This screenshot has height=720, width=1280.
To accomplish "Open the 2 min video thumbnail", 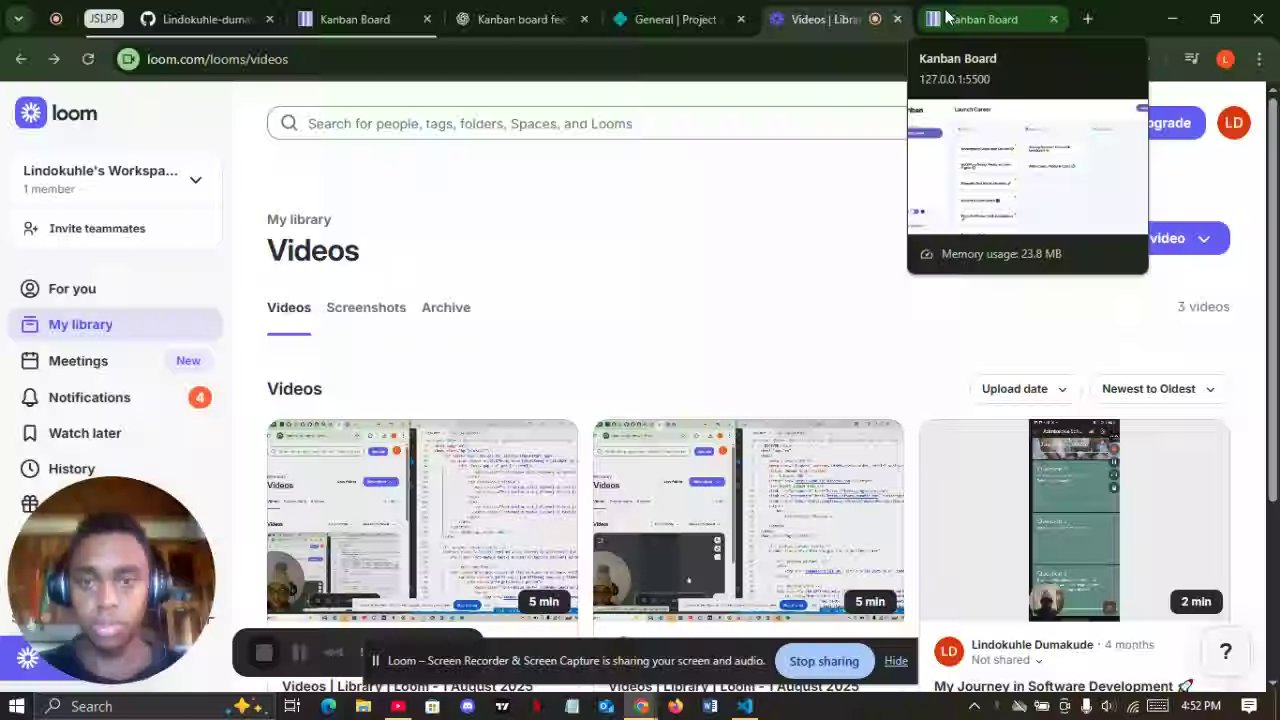I will click(1074, 520).
